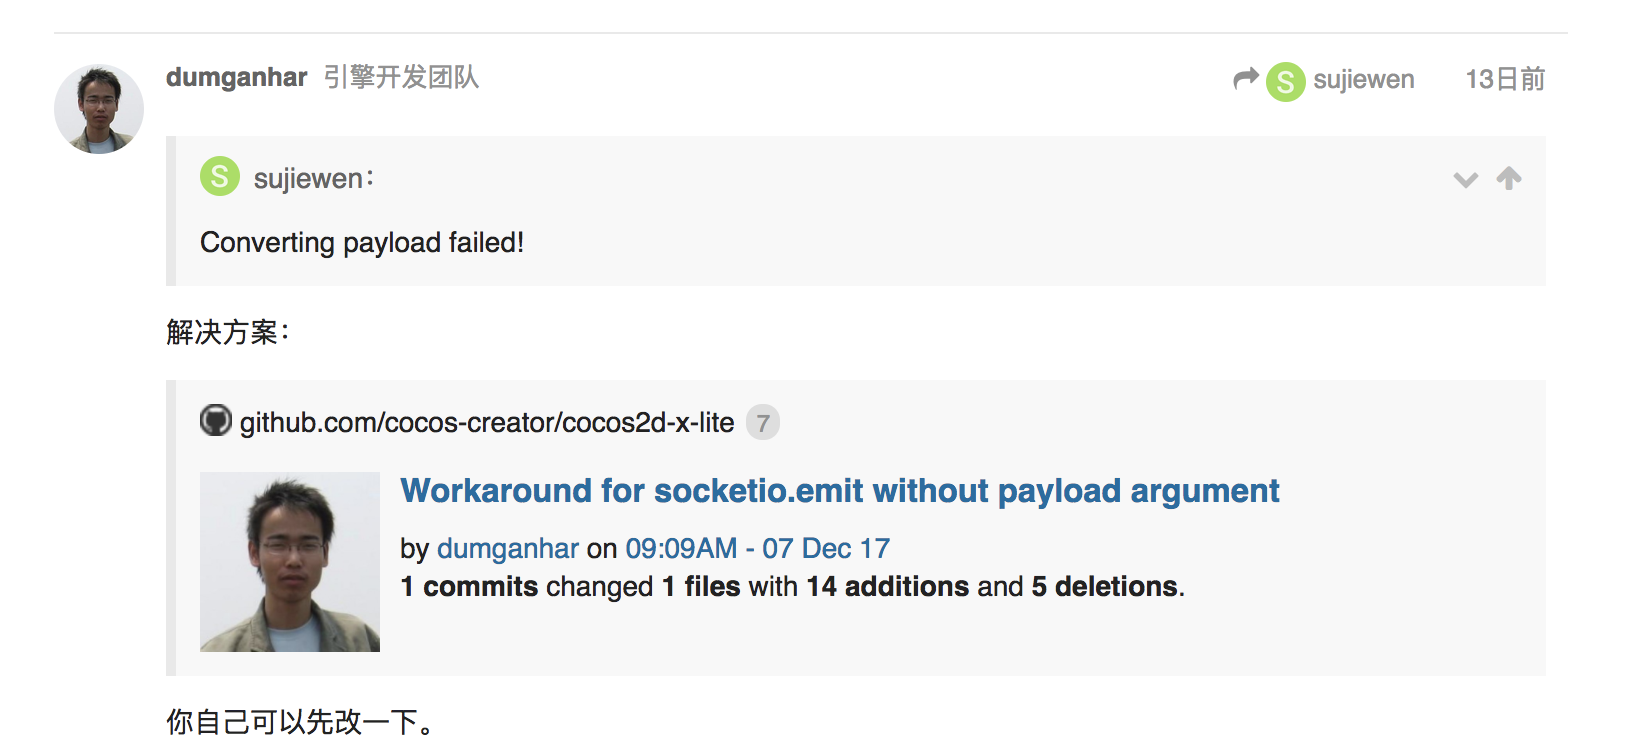1636x756 pixels.
Task: Click sujiewen's name in the quote header
Action: [x=308, y=179]
